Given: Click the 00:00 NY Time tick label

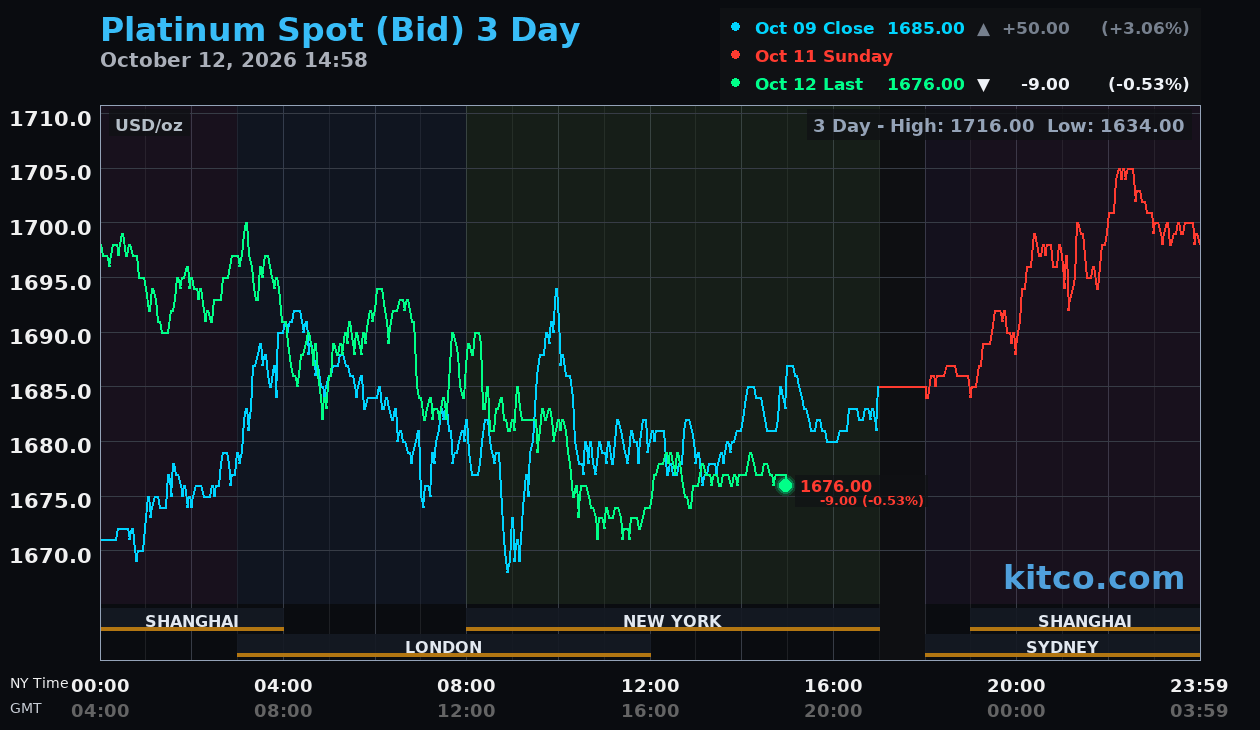Looking at the screenshot, I should pyautogui.click(x=100, y=686).
